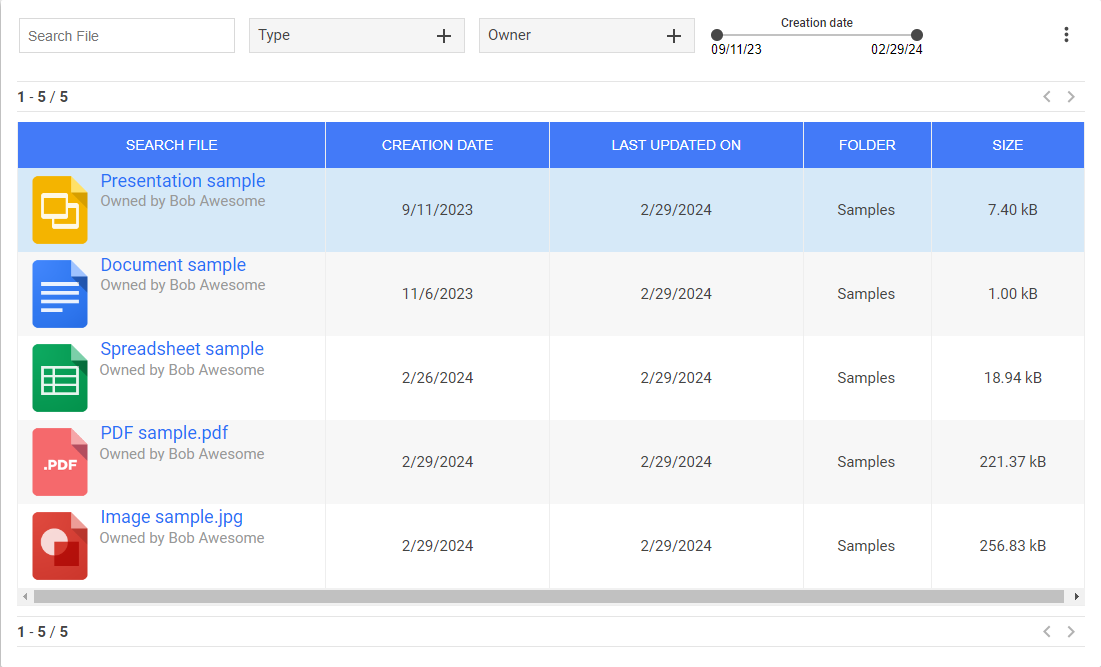Click last updated date in Document sample row

tap(676, 294)
